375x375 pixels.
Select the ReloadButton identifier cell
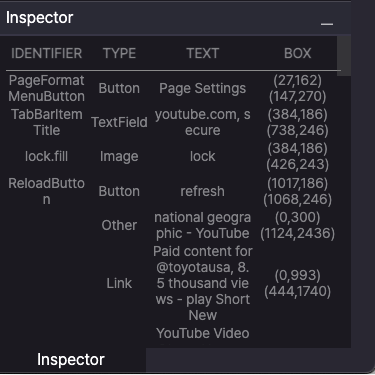coord(47,191)
